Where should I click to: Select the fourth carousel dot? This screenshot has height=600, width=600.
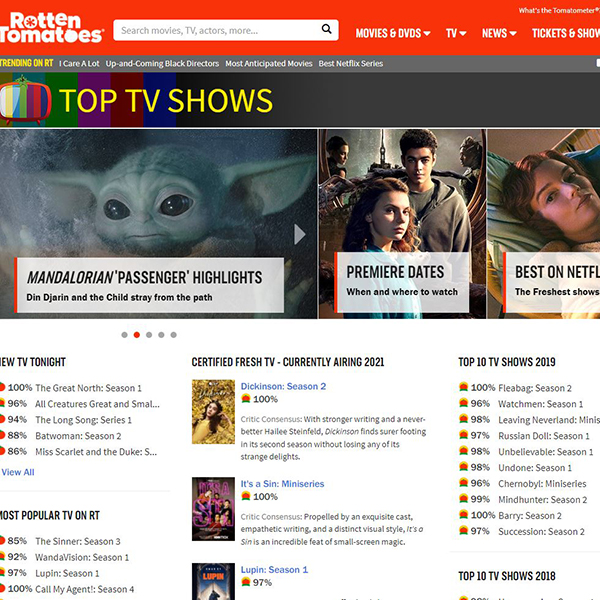(161, 335)
